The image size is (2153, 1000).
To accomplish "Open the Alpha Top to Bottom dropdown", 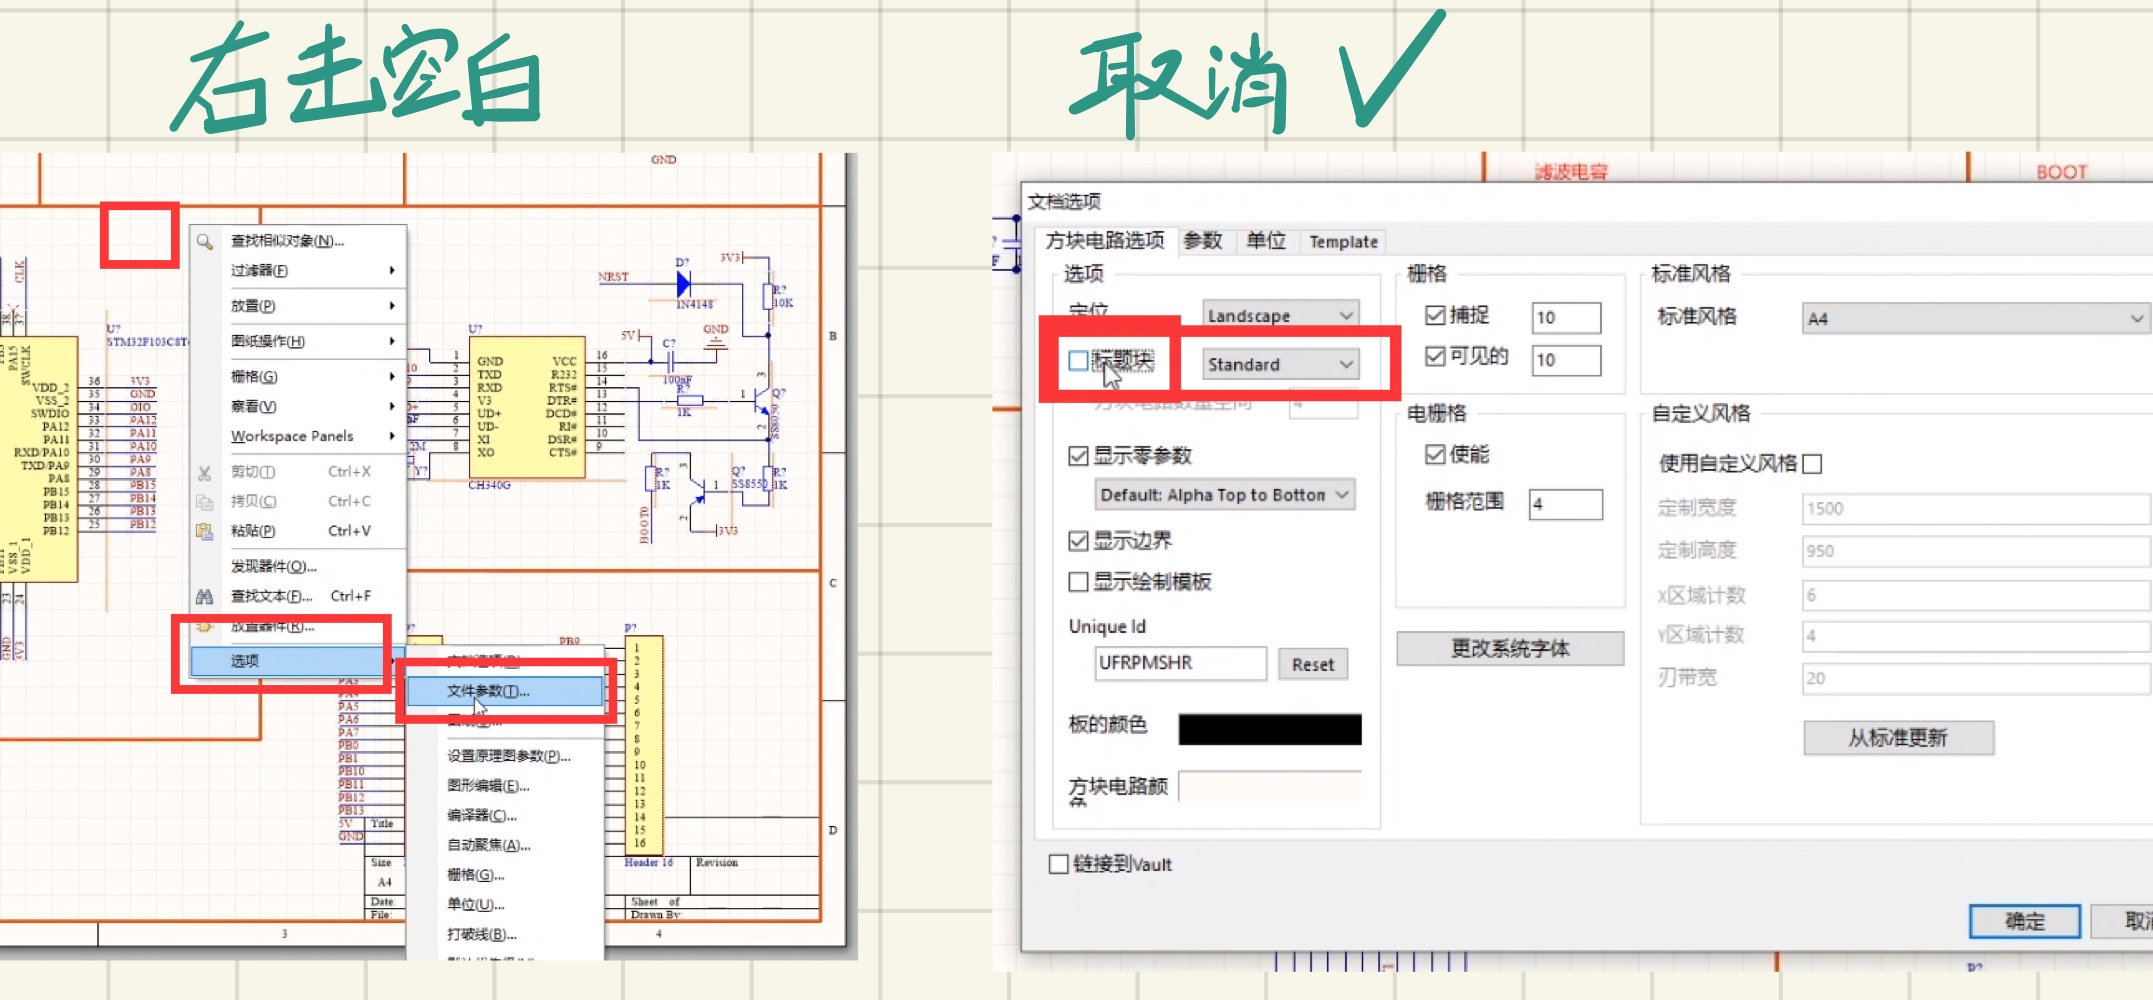I will [x=1220, y=494].
